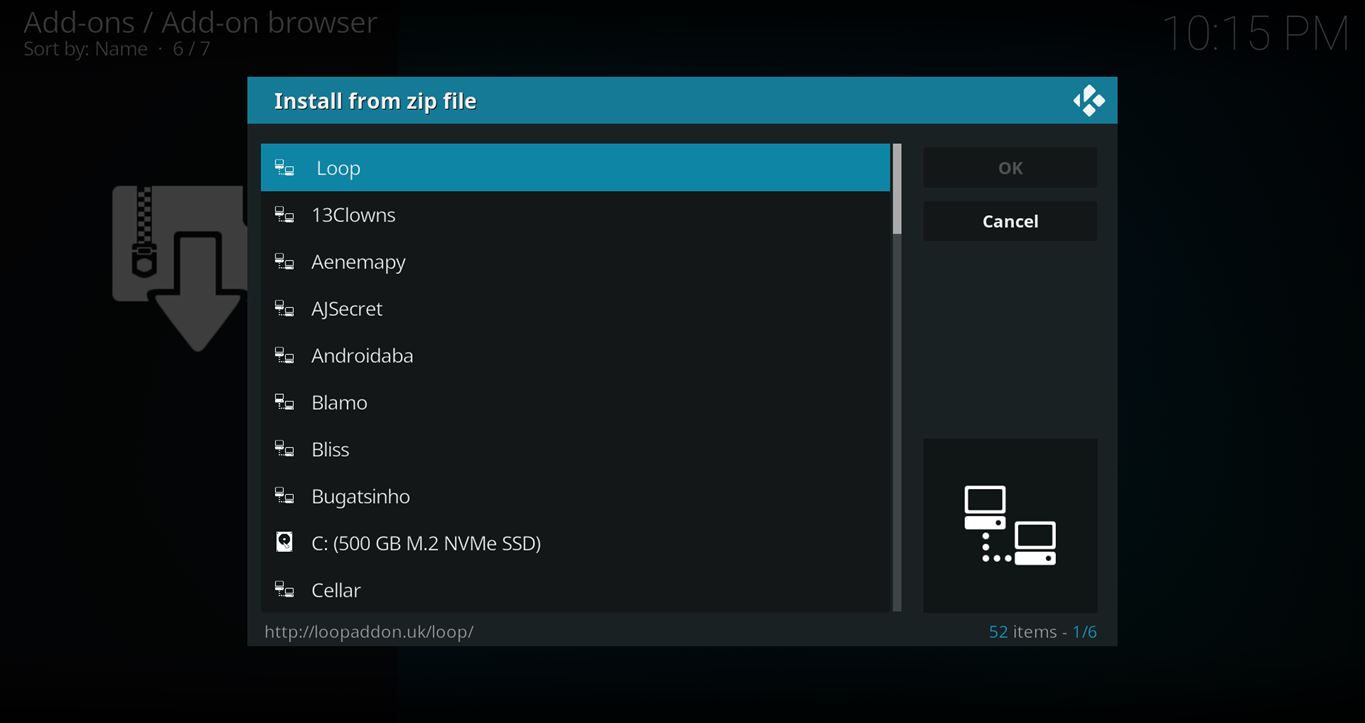
Task: Browse C: (500 GB M.2 NVMe SSD)
Action: [426, 544]
